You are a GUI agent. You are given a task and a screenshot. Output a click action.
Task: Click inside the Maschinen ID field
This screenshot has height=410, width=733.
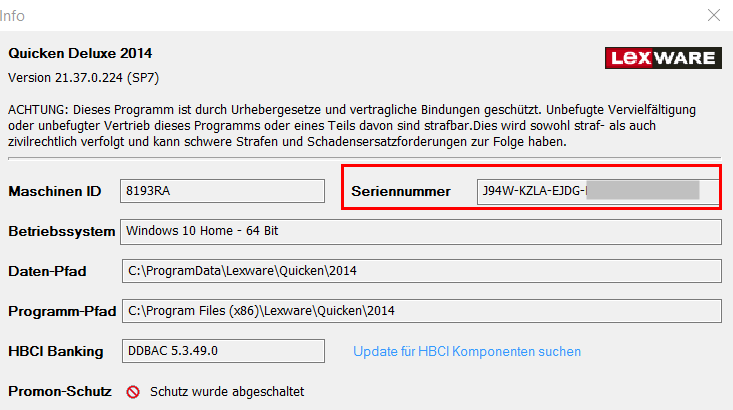[223, 191]
